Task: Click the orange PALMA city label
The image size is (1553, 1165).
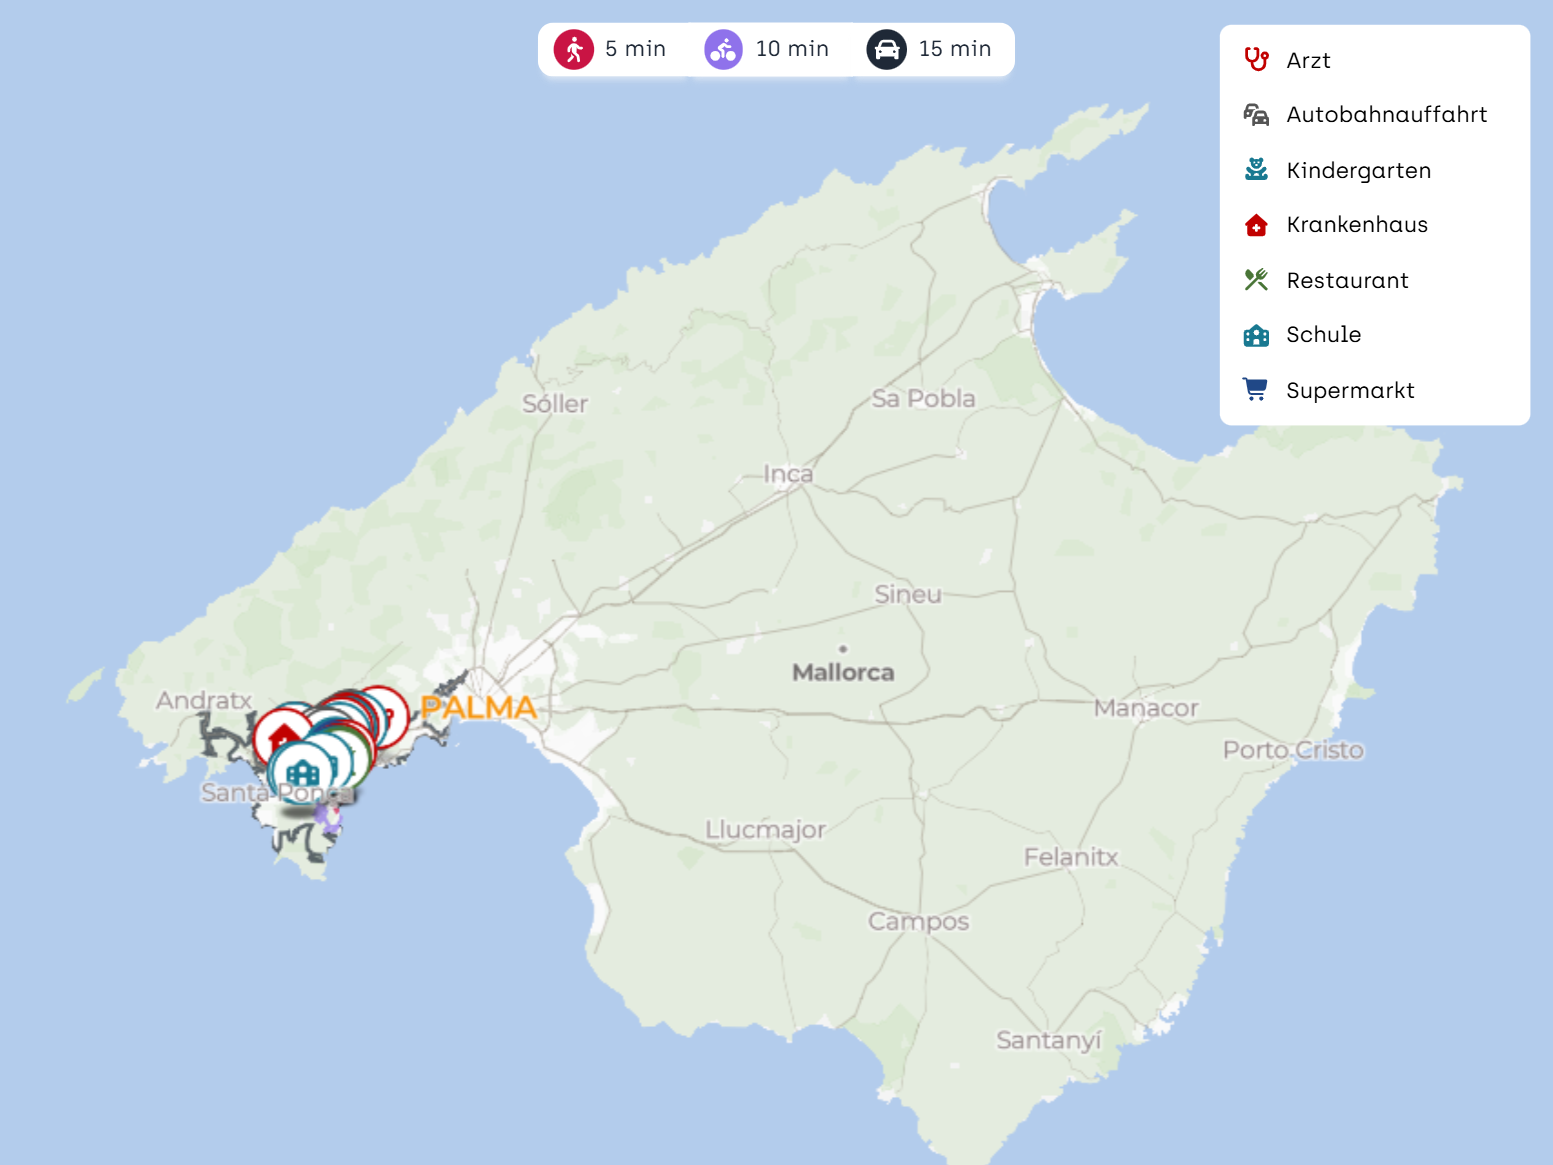Action: pyautogui.click(x=479, y=708)
